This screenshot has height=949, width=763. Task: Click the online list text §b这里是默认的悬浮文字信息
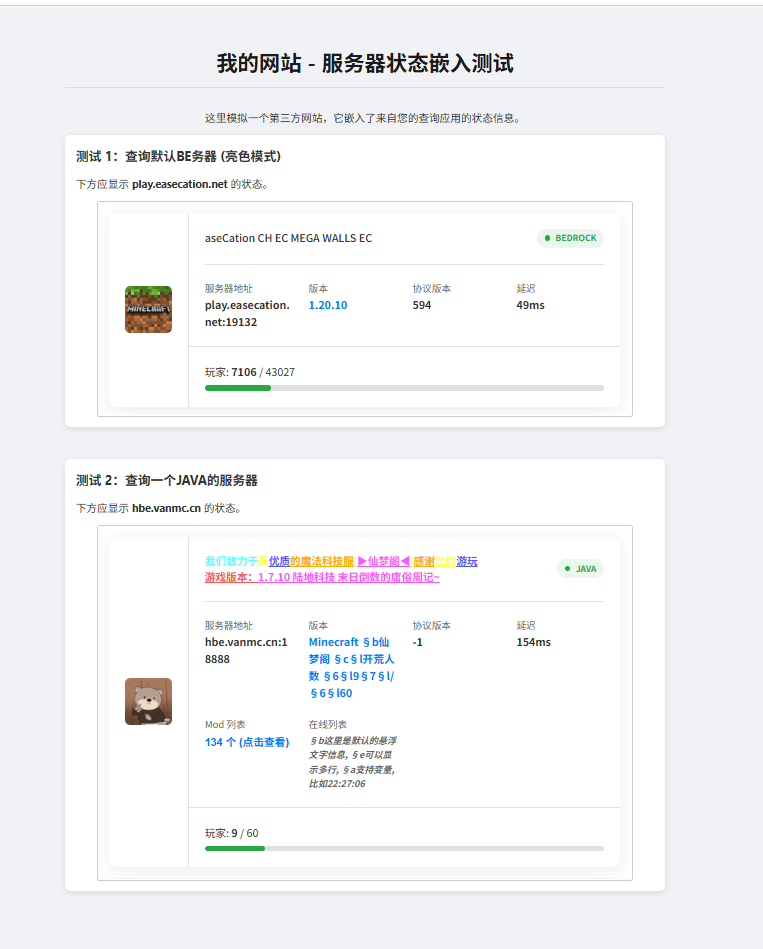coord(353,762)
